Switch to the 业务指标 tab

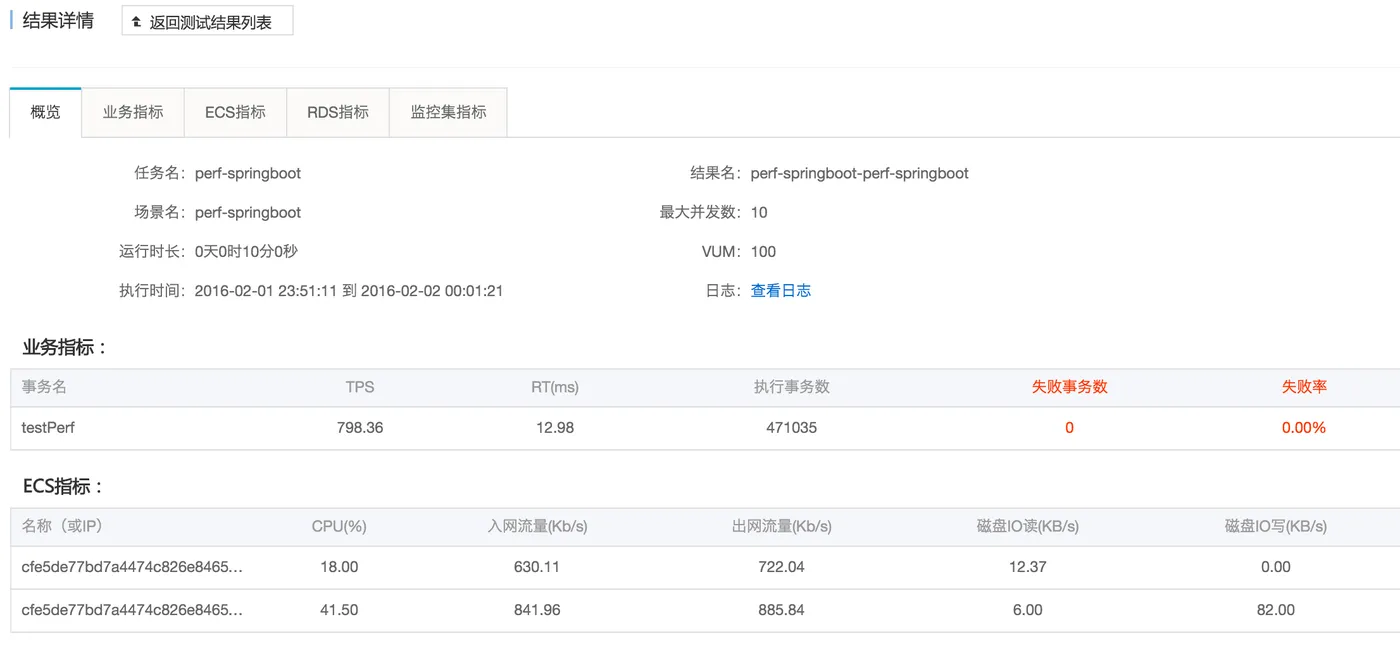133,112
